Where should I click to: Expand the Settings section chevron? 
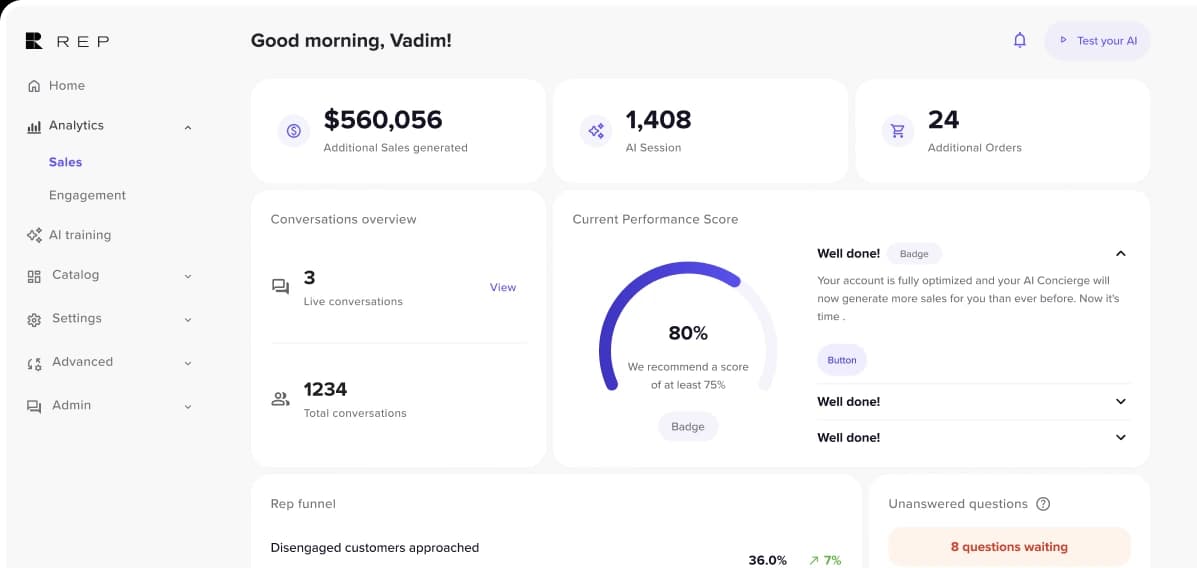[x=188, y=320]
